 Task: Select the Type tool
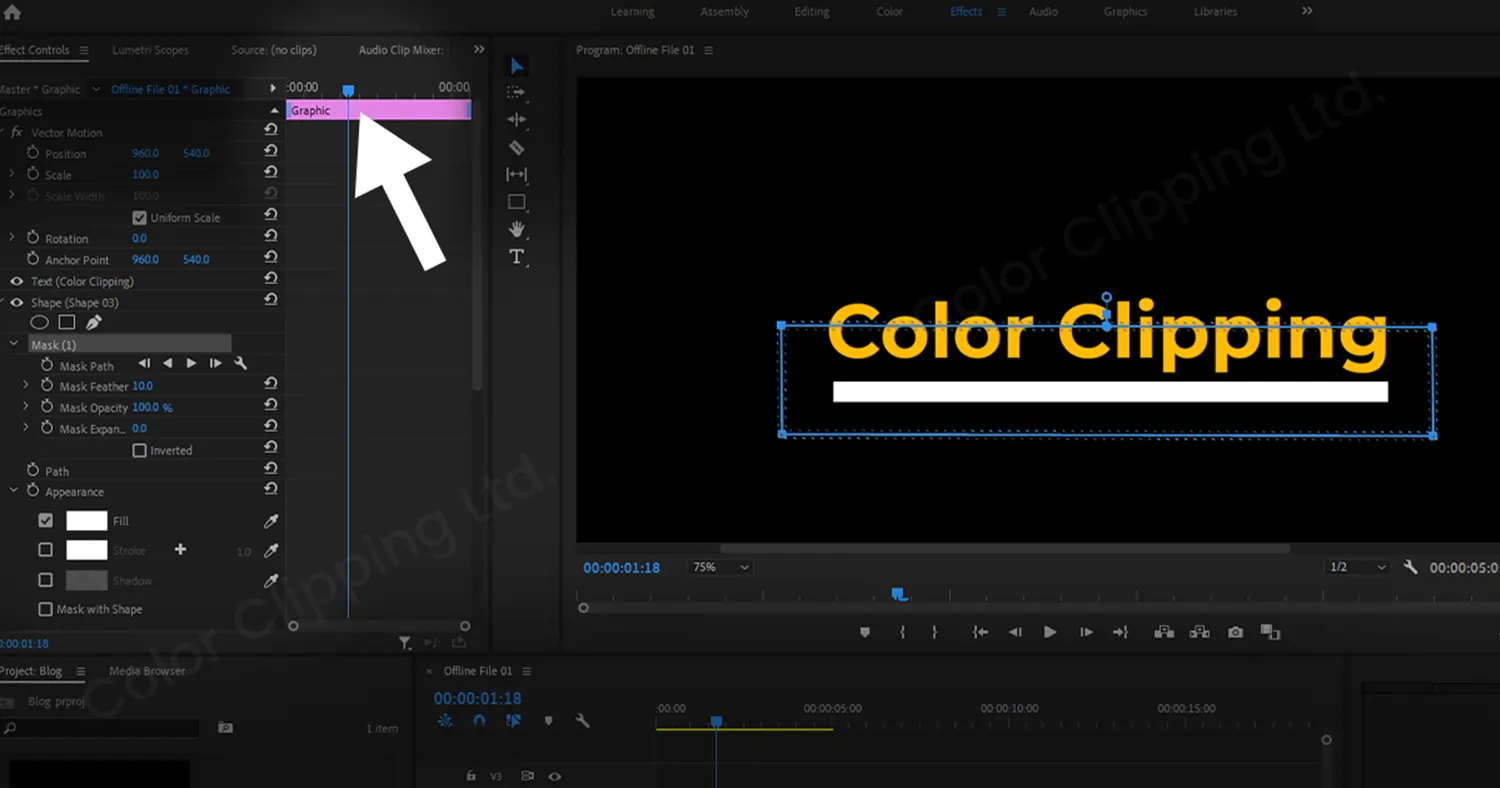click(x=517, y=256)
